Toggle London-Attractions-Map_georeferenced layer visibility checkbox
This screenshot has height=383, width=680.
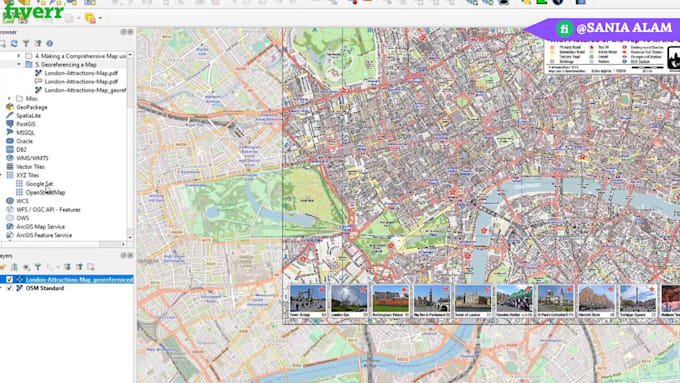point(9,280)
